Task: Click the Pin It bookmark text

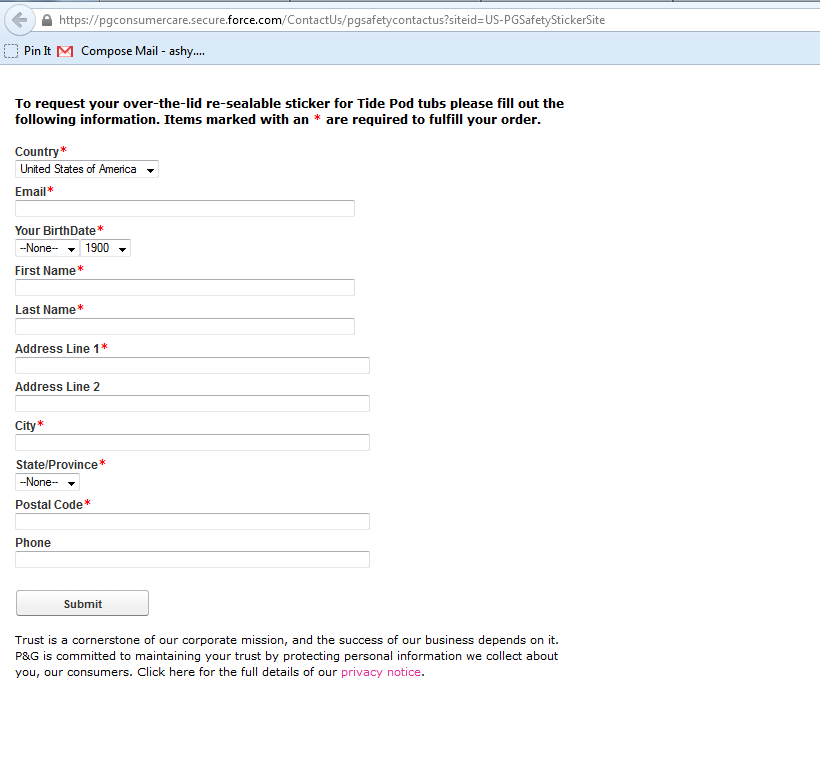Action: point(38,51)
